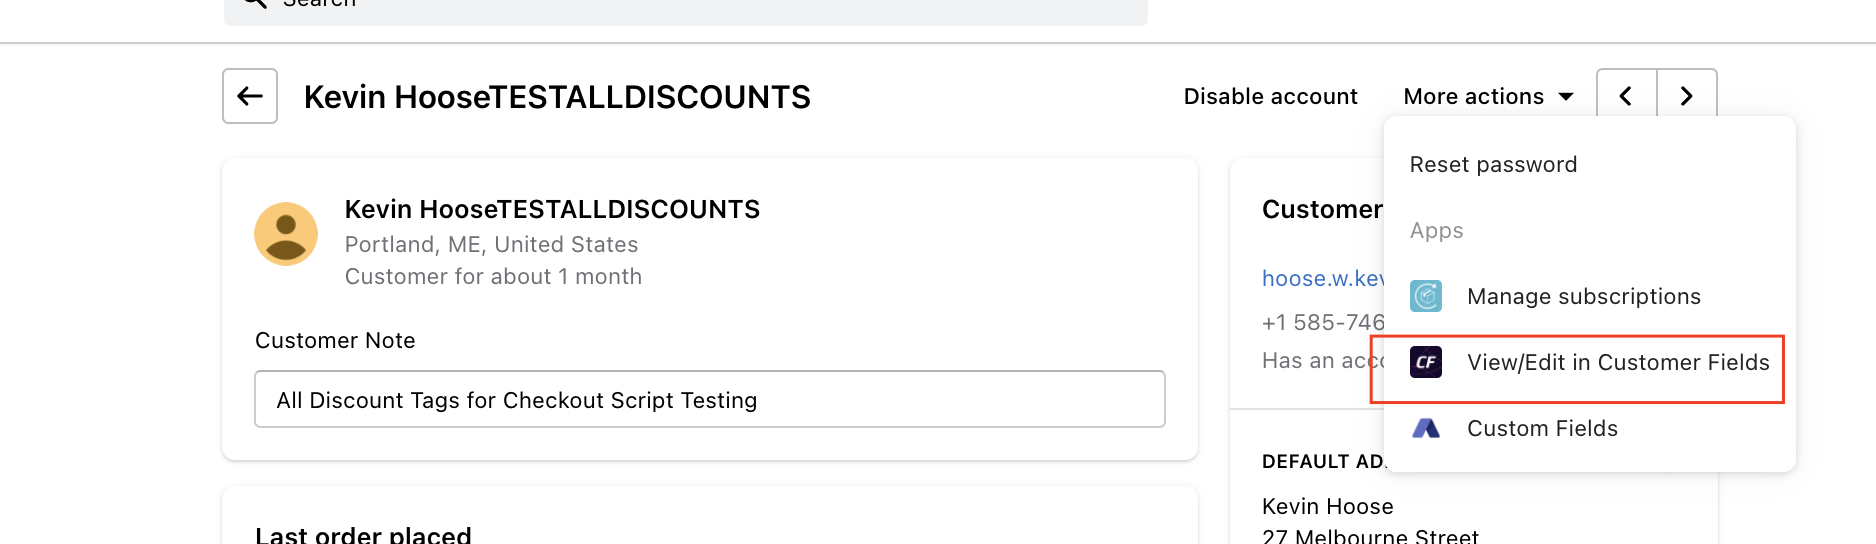Click the Manage subscriptions app icon
Screen dimensions: 1876x544
pyautogui.click(x=1426, y=296)
